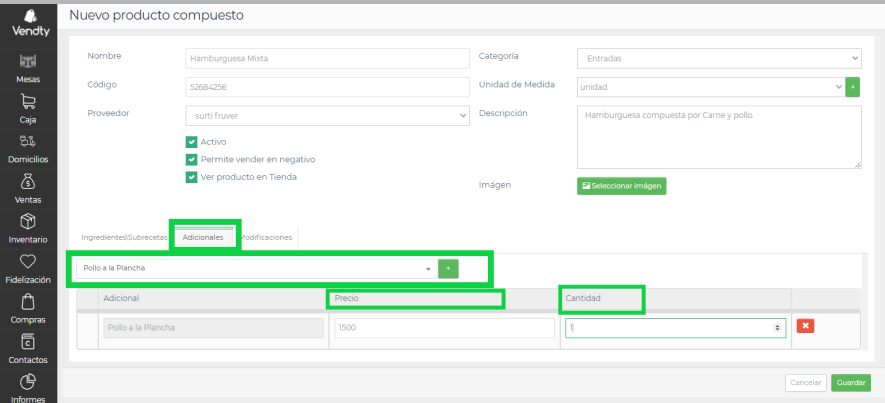Screen dimensions: 885x403
Task: Click Seleccionar imágen button
Action: coord(621,186)
